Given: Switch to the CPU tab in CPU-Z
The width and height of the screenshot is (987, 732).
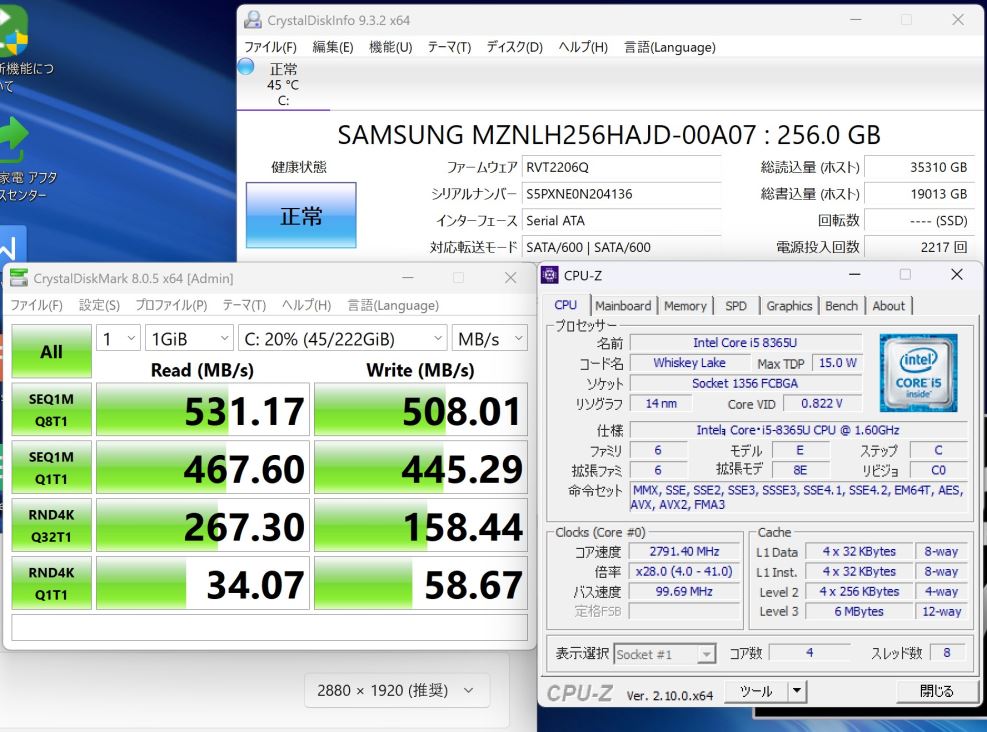Looking at the screenshot, I should point(565,305).
